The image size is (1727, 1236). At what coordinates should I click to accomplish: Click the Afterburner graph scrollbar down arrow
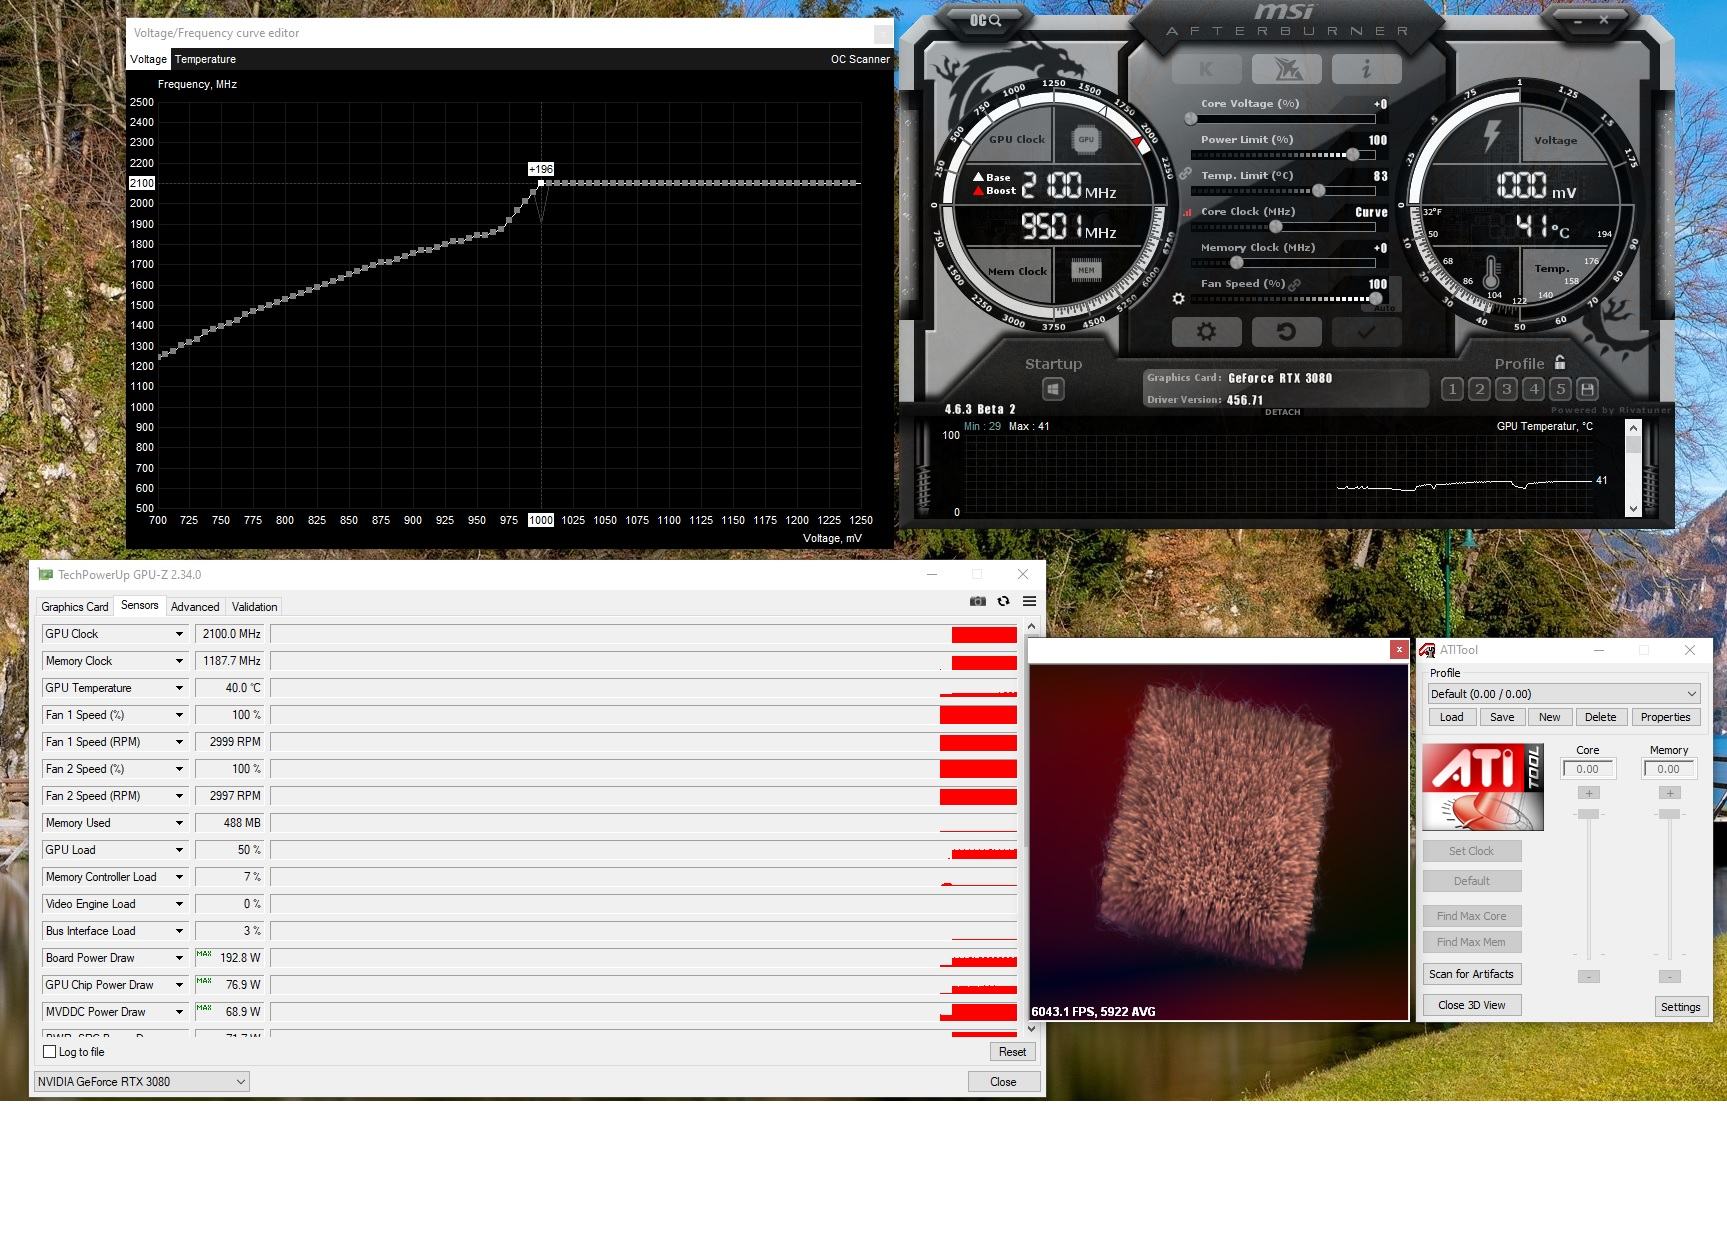(1633, 509)
